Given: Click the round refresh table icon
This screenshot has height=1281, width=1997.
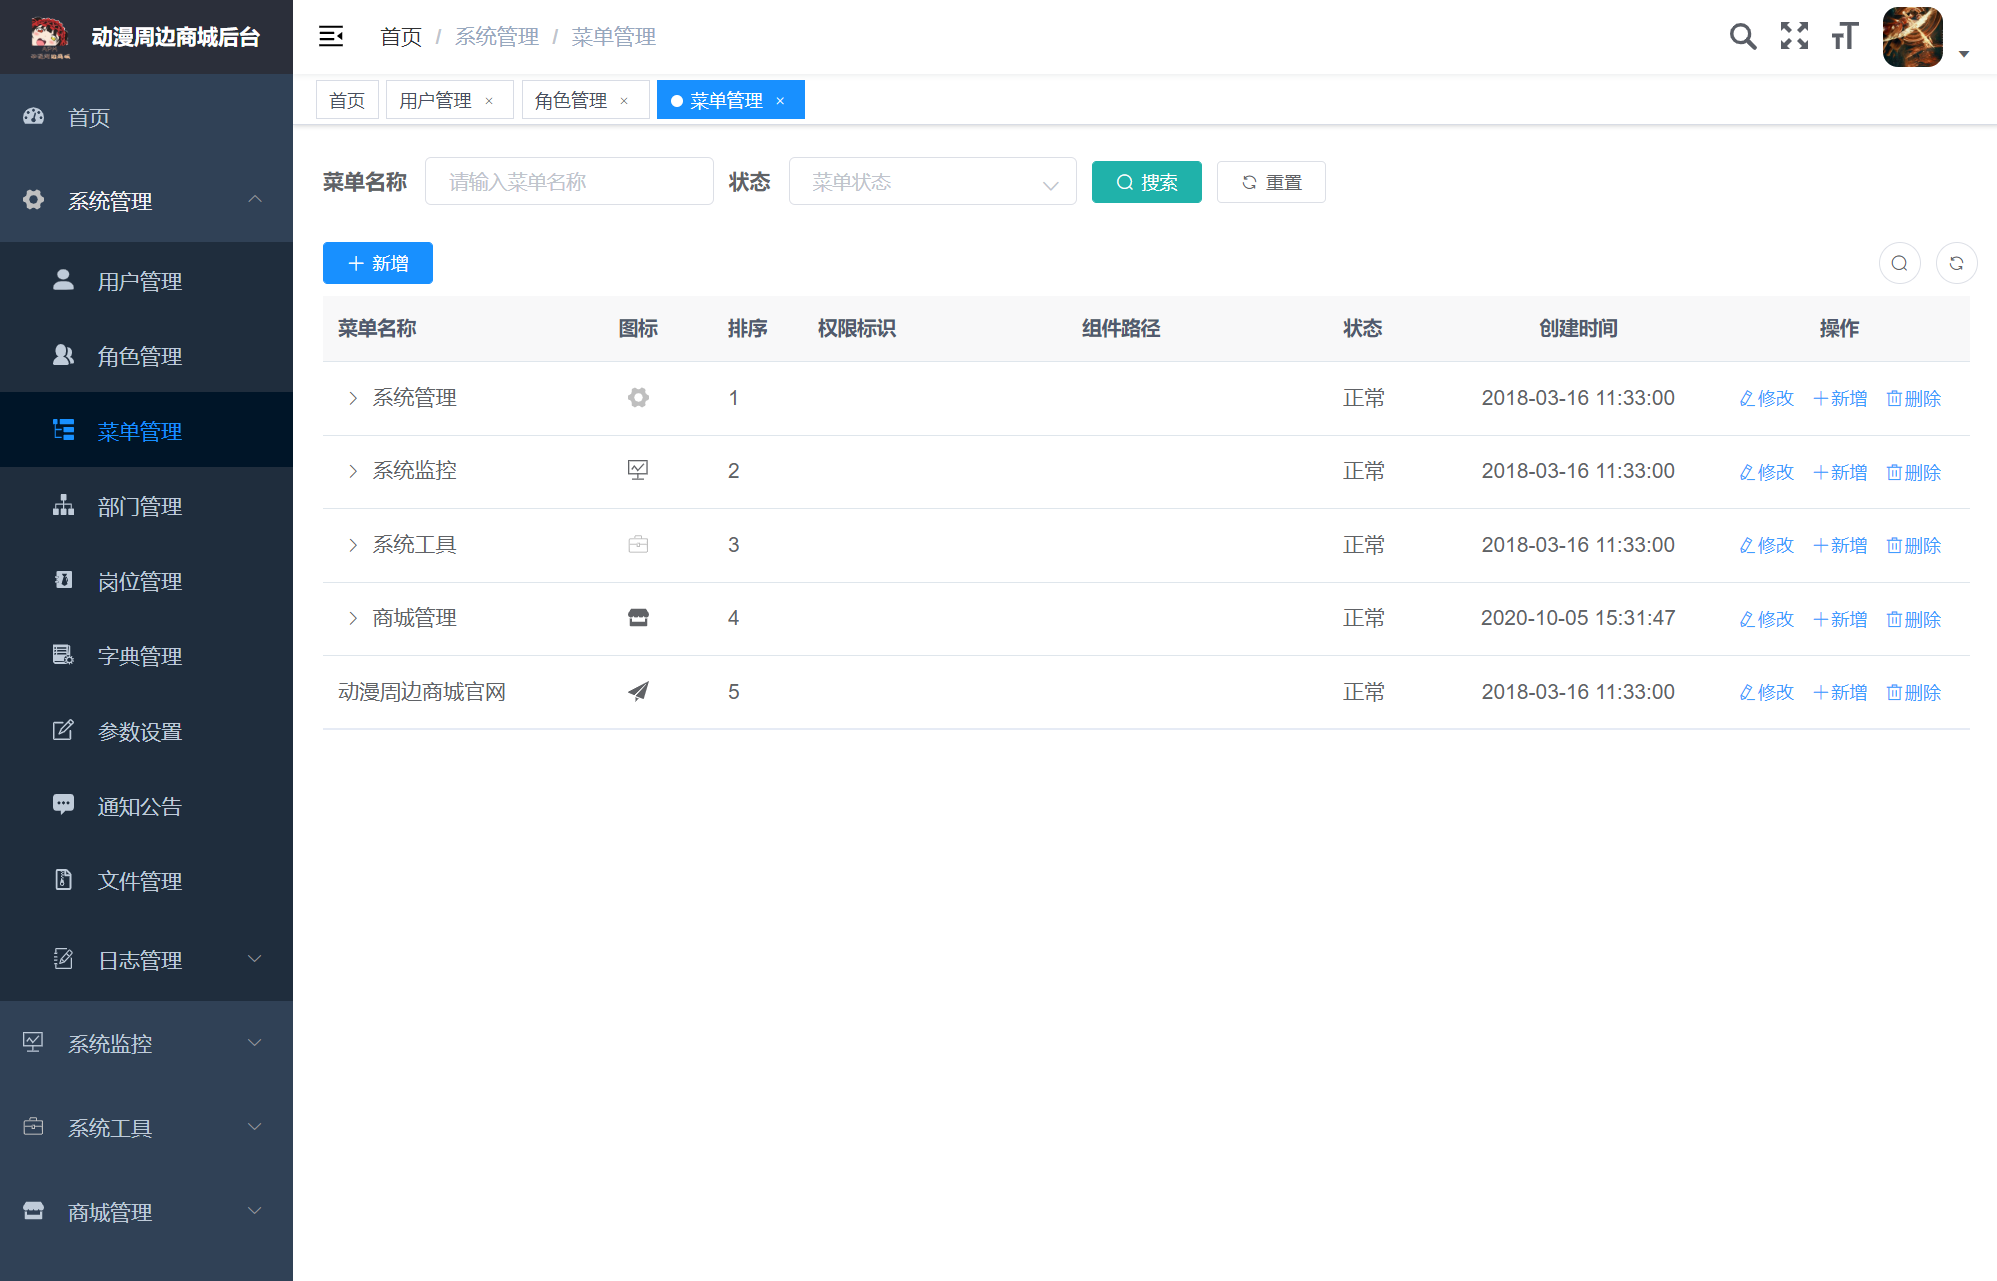Looking at the screenshot, I should click(1956, 264).
